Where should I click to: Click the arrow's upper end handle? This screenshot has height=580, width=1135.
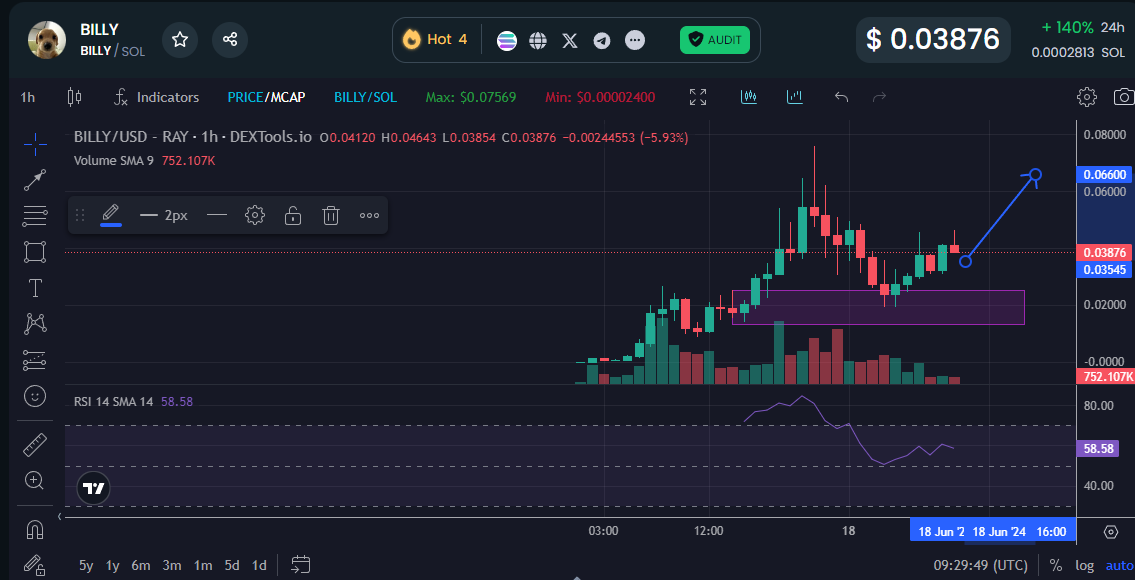[x=1035, y=175]
